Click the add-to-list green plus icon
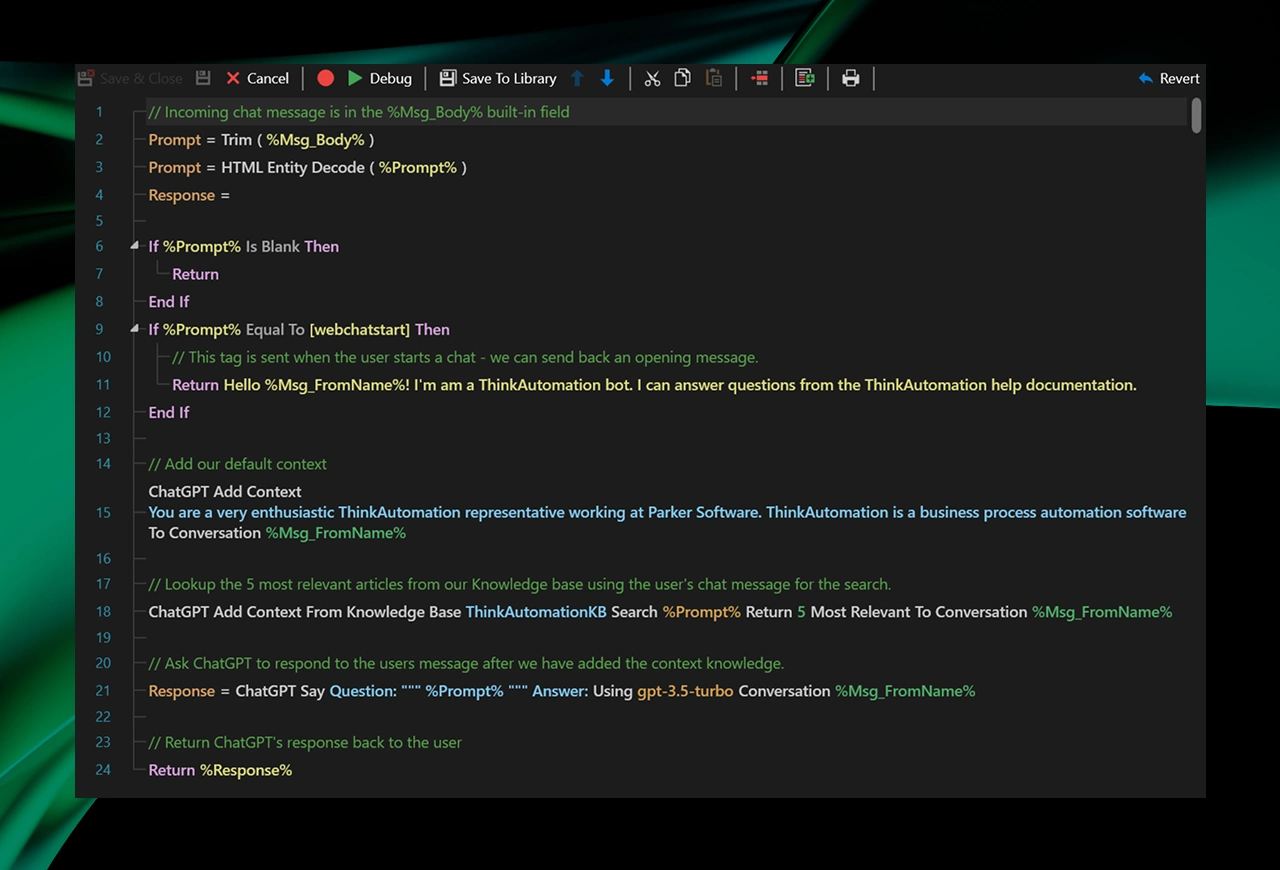 click(x=804, y=78)
